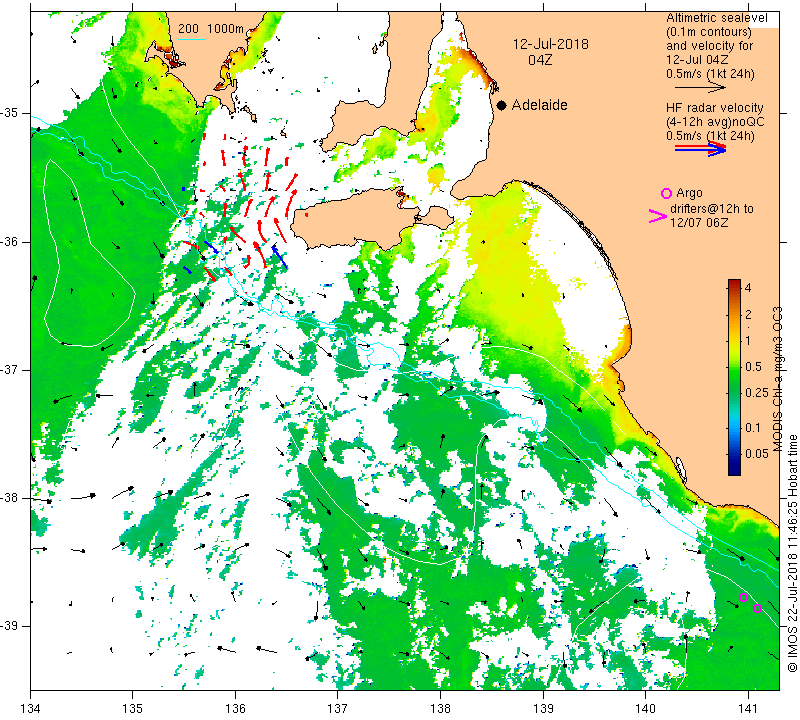This screenshot has width=800, height=720.
Task: Click the colorbar tick label '4'
Action: pos(748,287)
